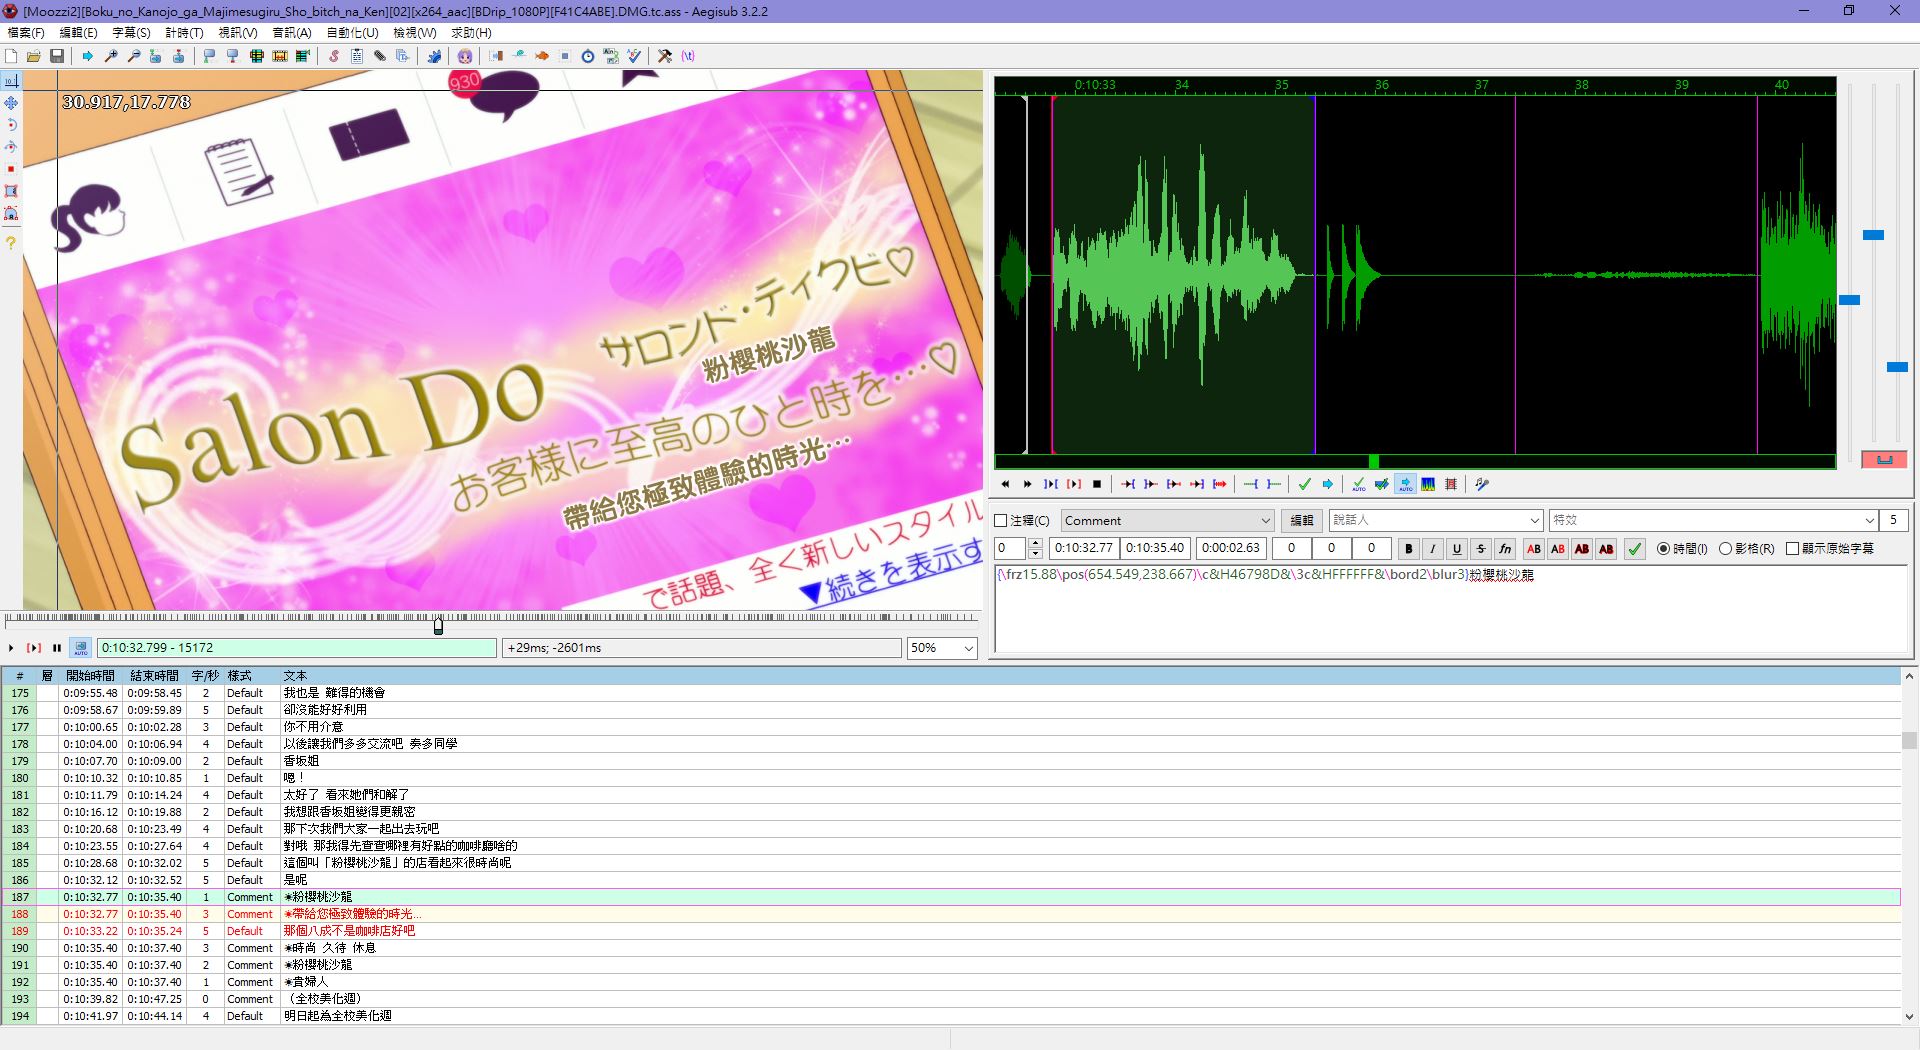Select subtitle row 189 那個八成不是咖啡店好吧
This screenshot has height=1050, width=1920.
click(x=950, y=931)
